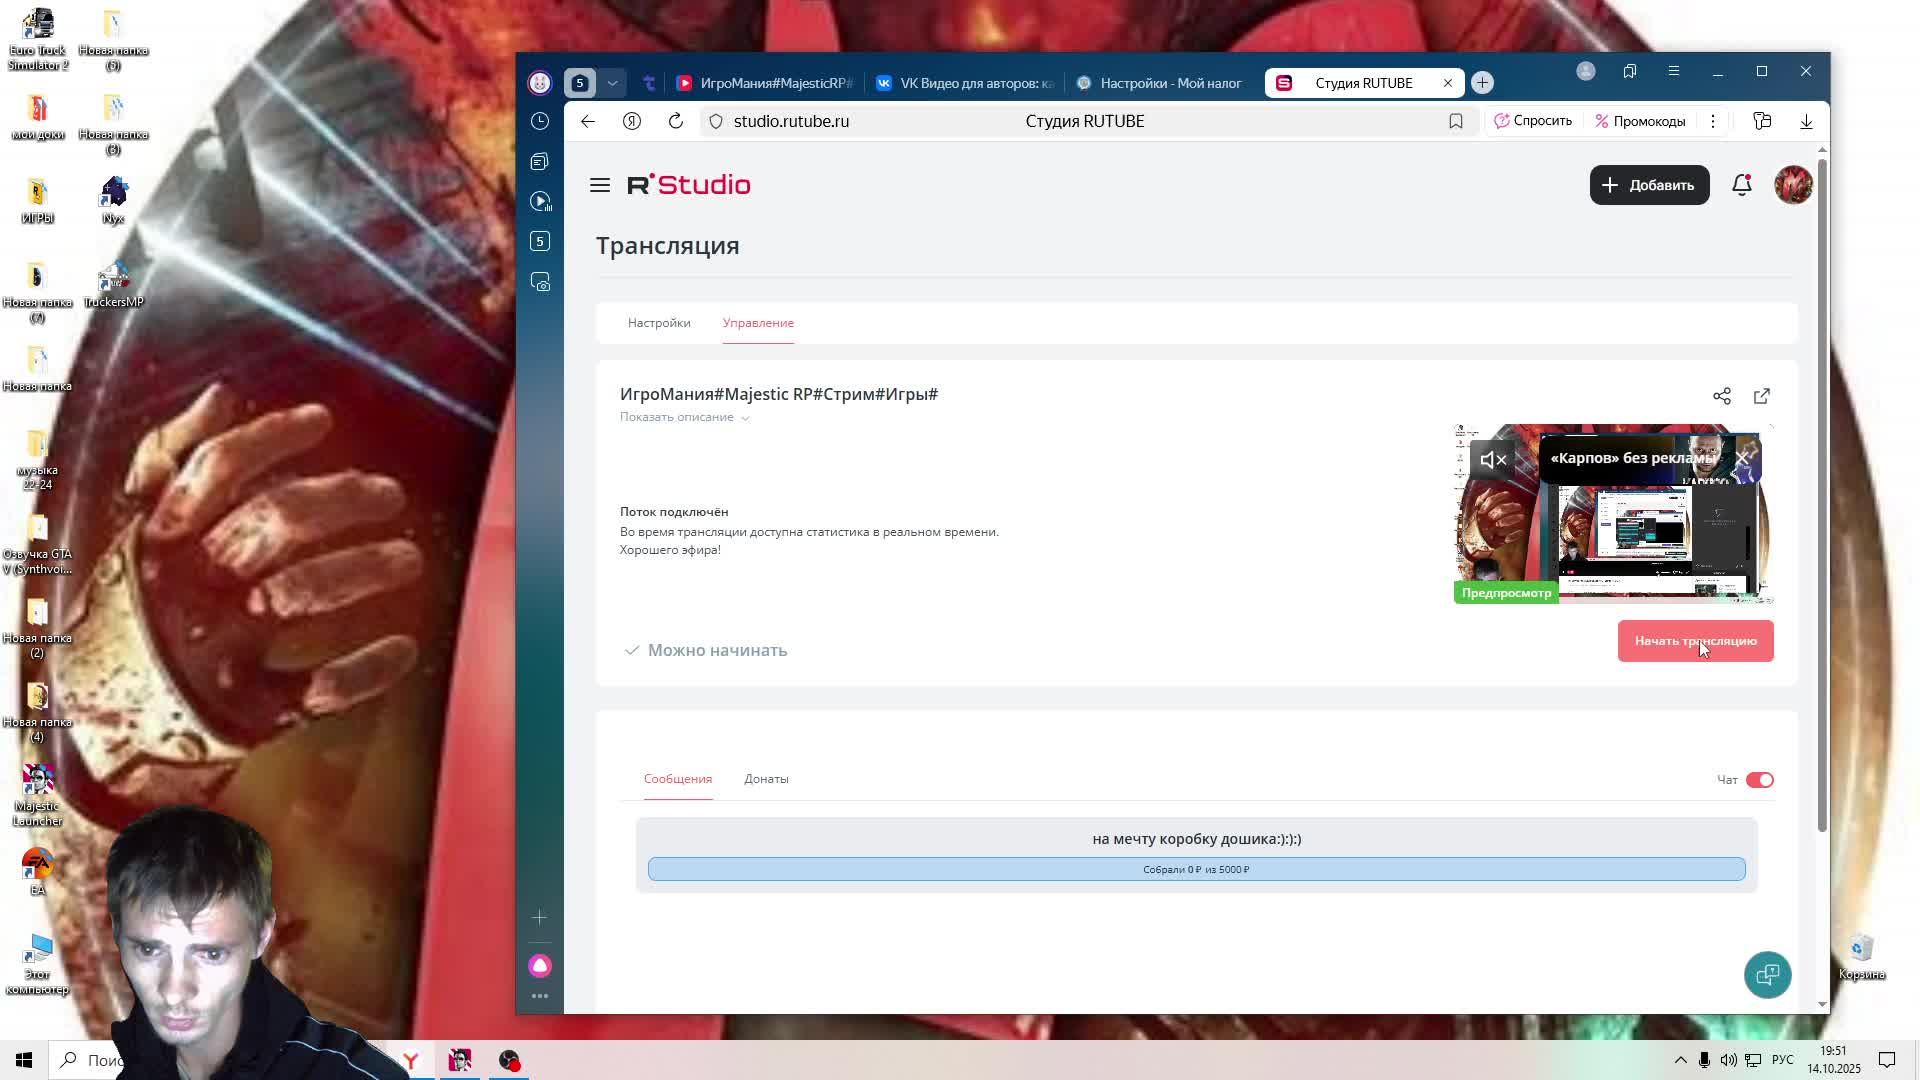Screen dimensions: 1920x1080
Task: Expand Показать описание
Action: click(684, 417)
